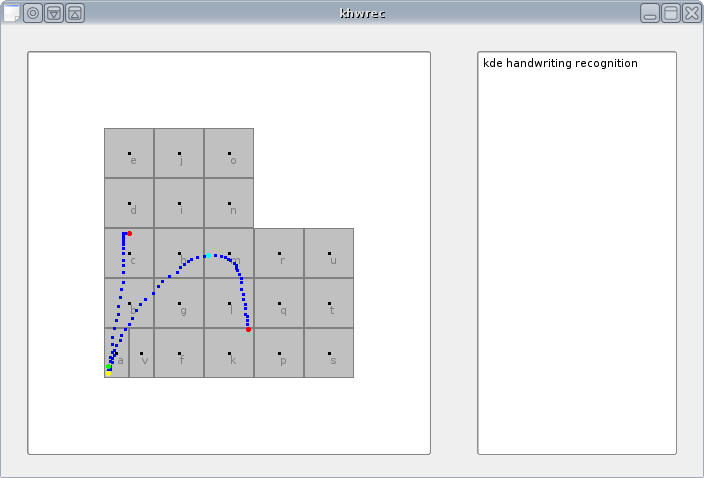Click the 'p' grid cell
704x478 pixels.
(x=279, y=353)
